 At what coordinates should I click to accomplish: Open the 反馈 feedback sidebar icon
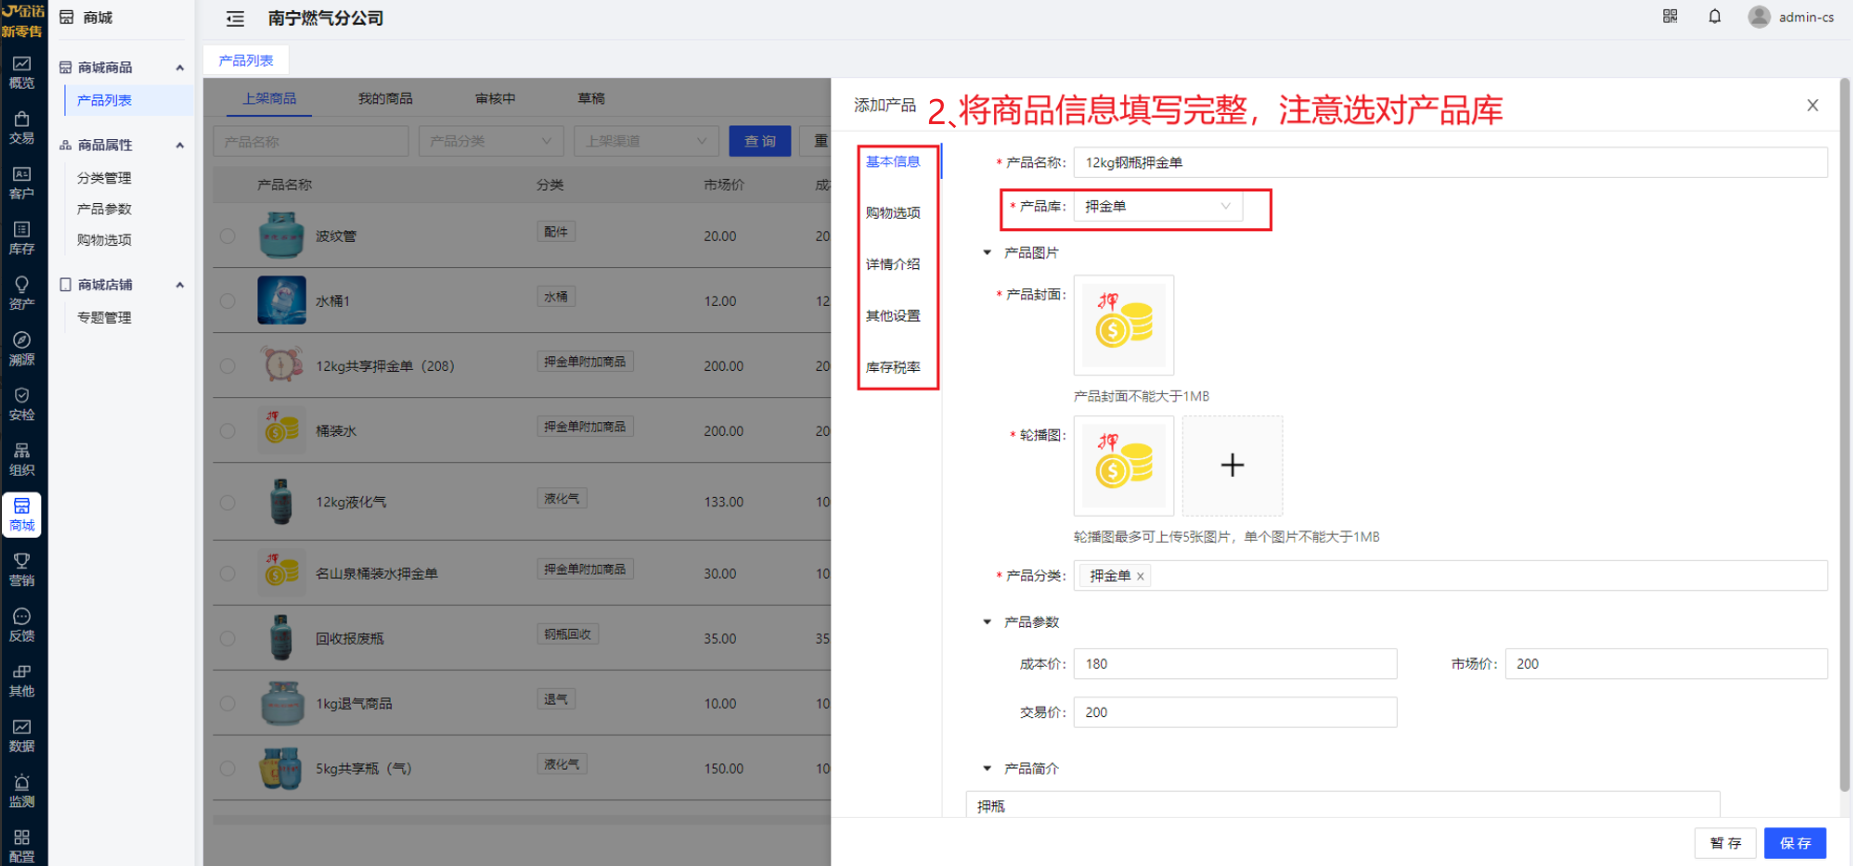click(22, 625)
